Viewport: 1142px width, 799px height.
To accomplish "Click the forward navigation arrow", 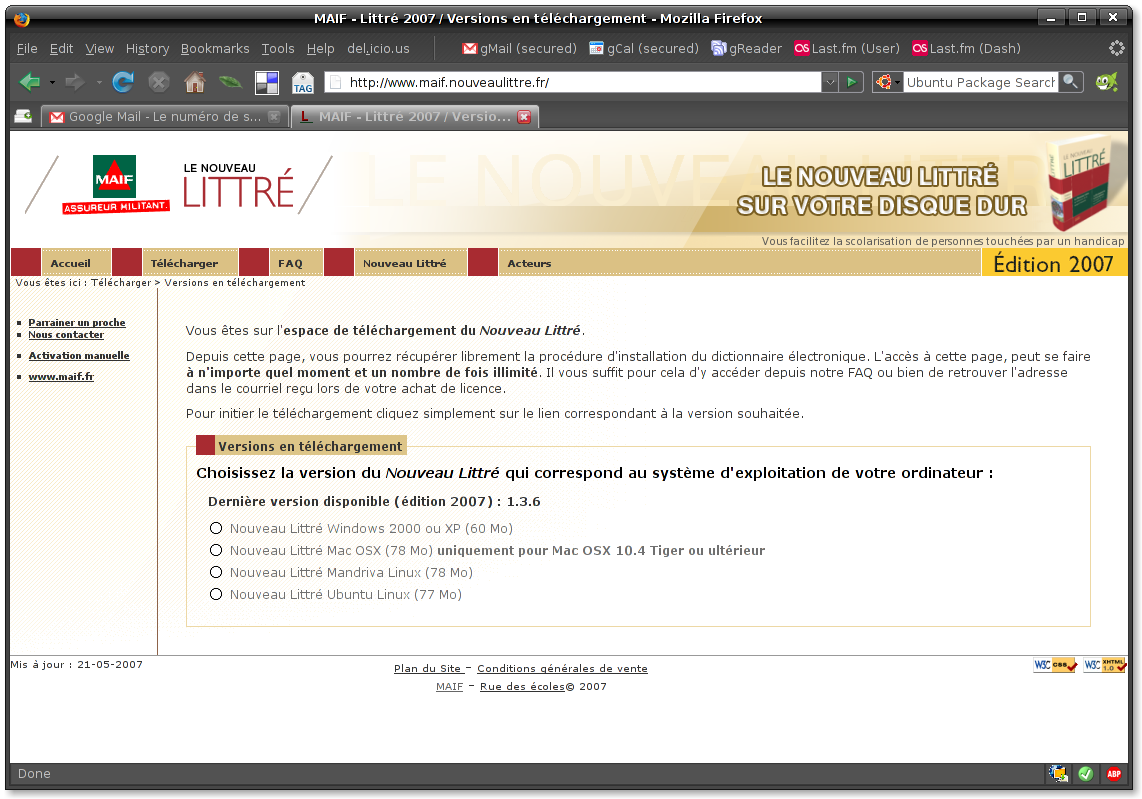I will click(x=74, y=82).
